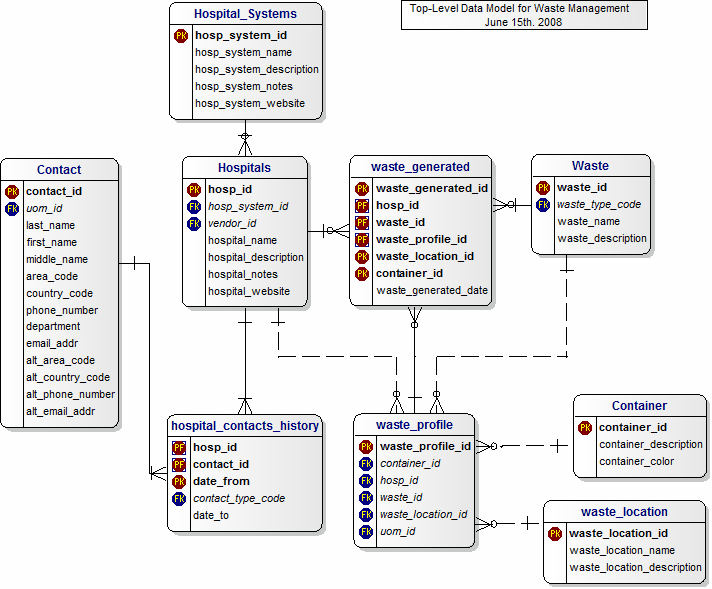Click the Top-Level Data Model title box

tap(524, 15)
